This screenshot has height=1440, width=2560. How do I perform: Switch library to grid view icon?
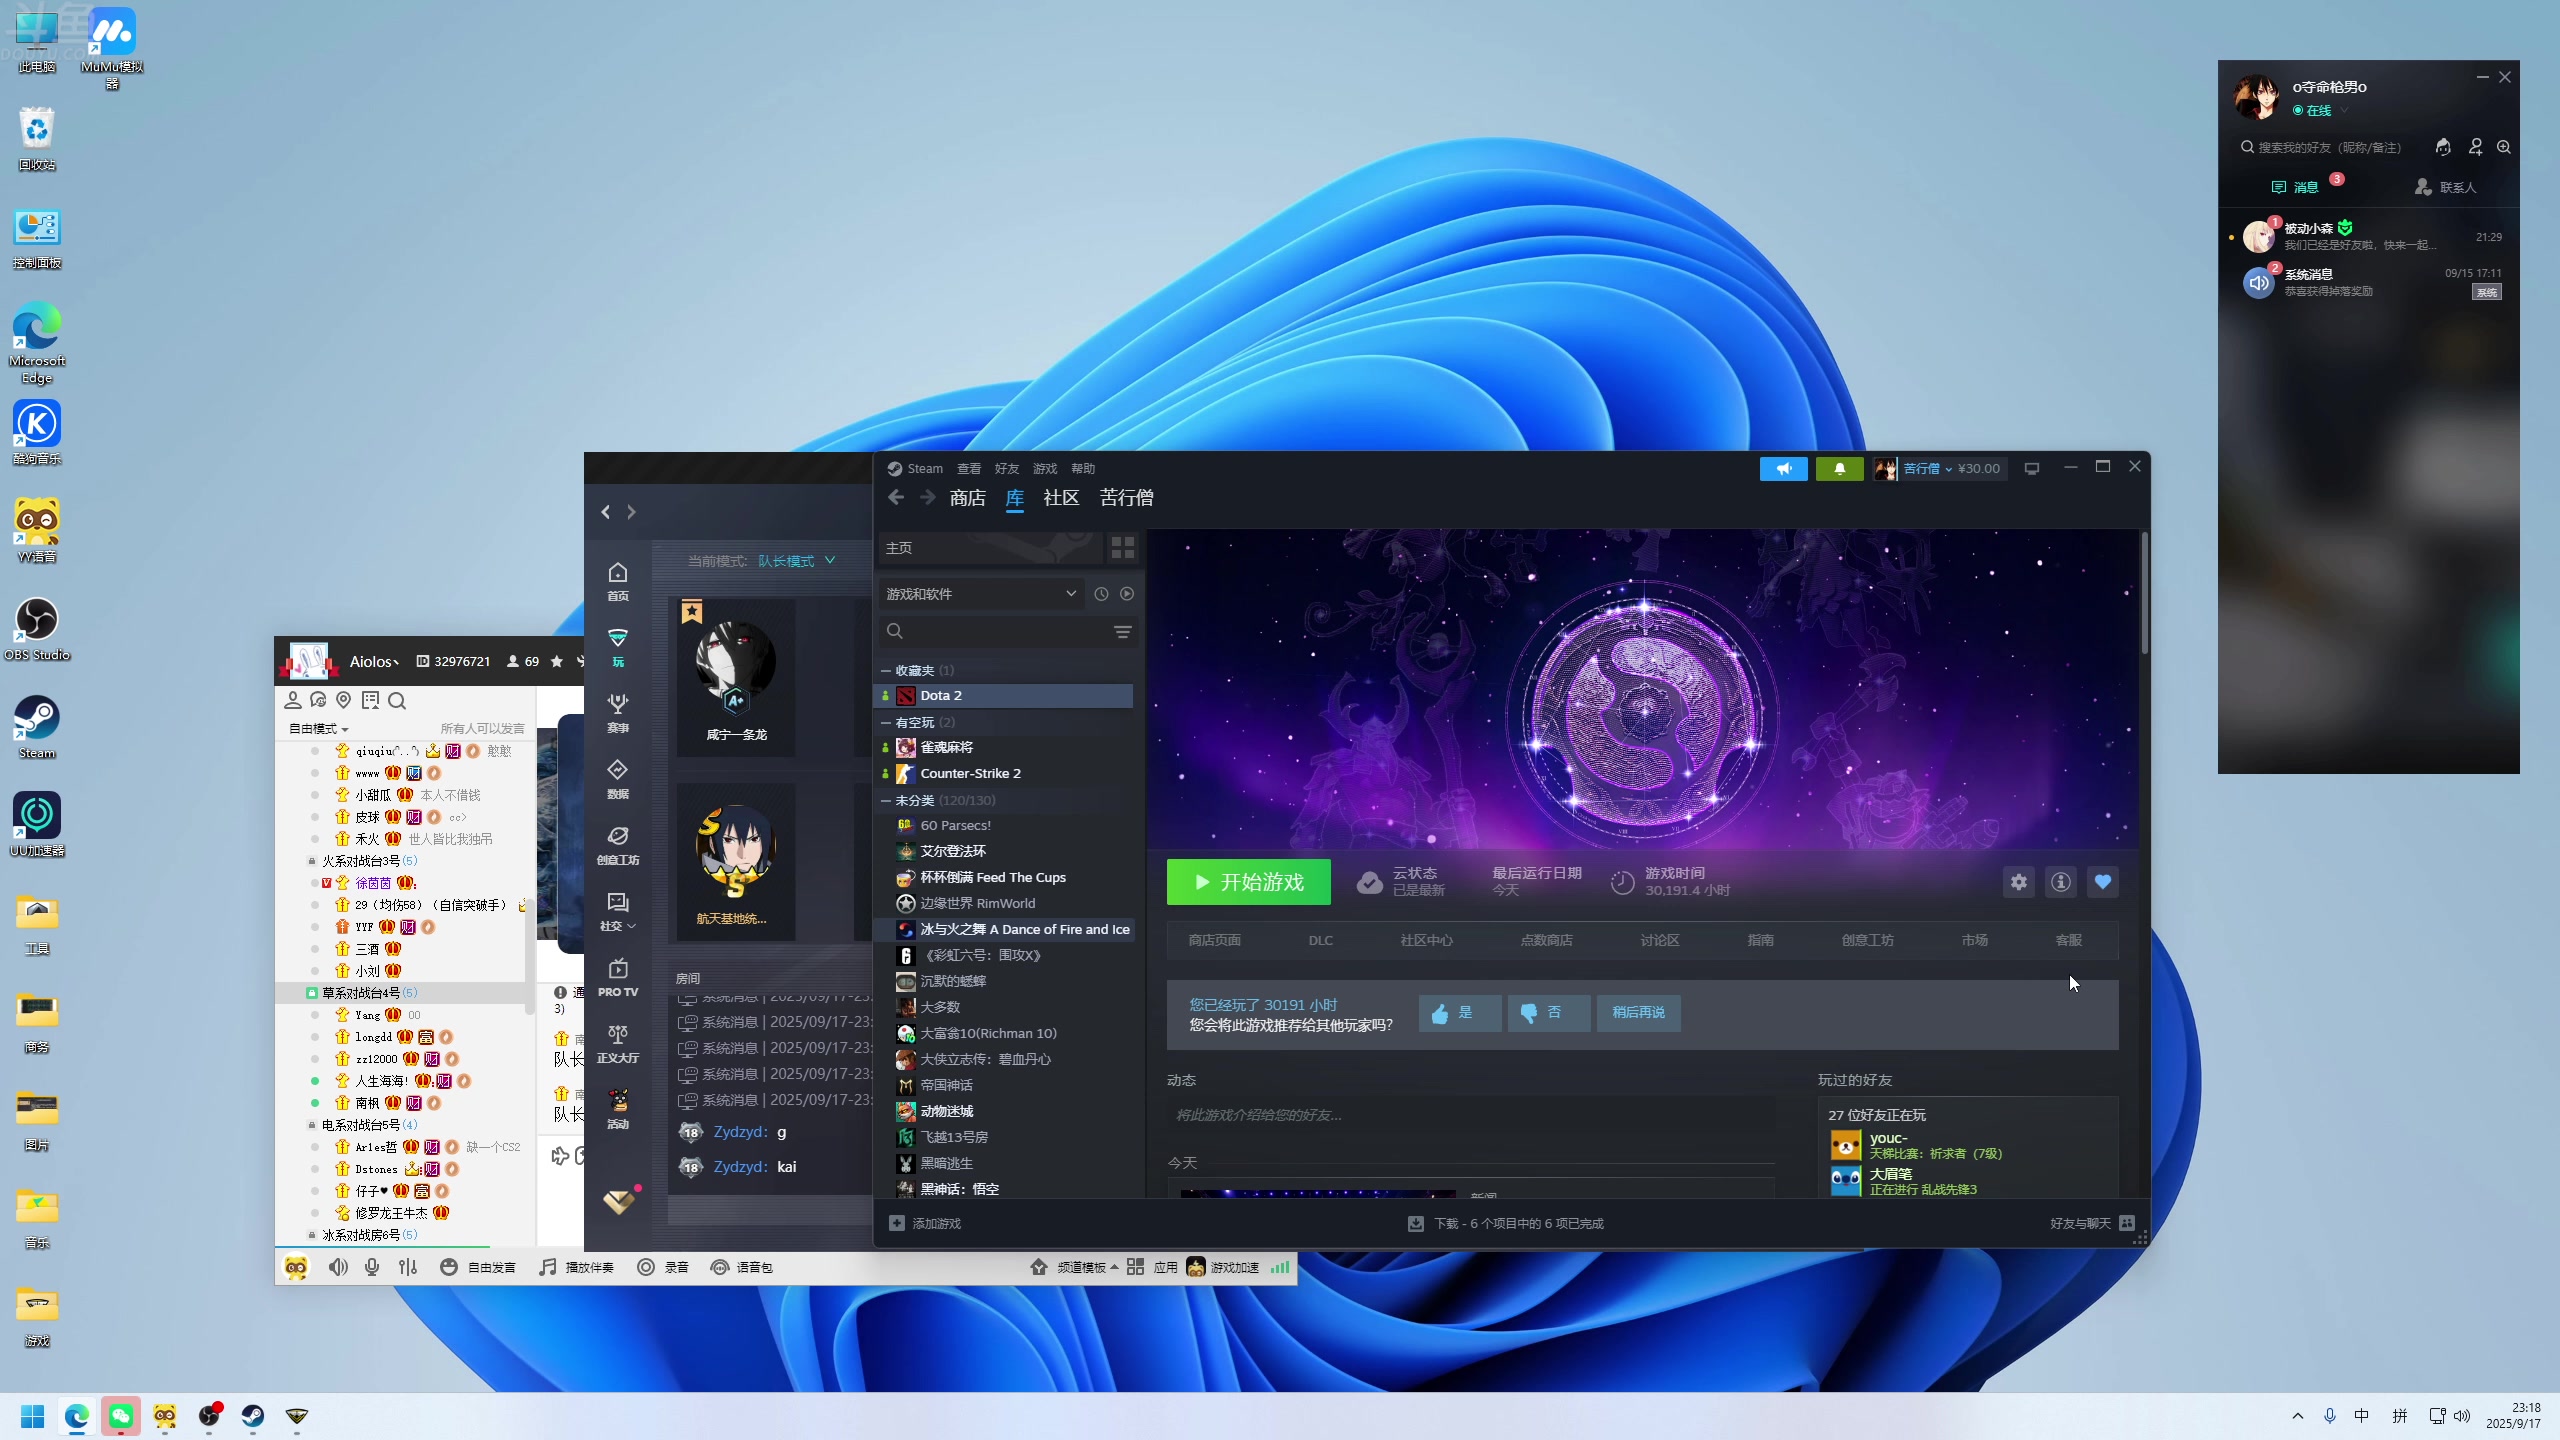[1123, 548]
